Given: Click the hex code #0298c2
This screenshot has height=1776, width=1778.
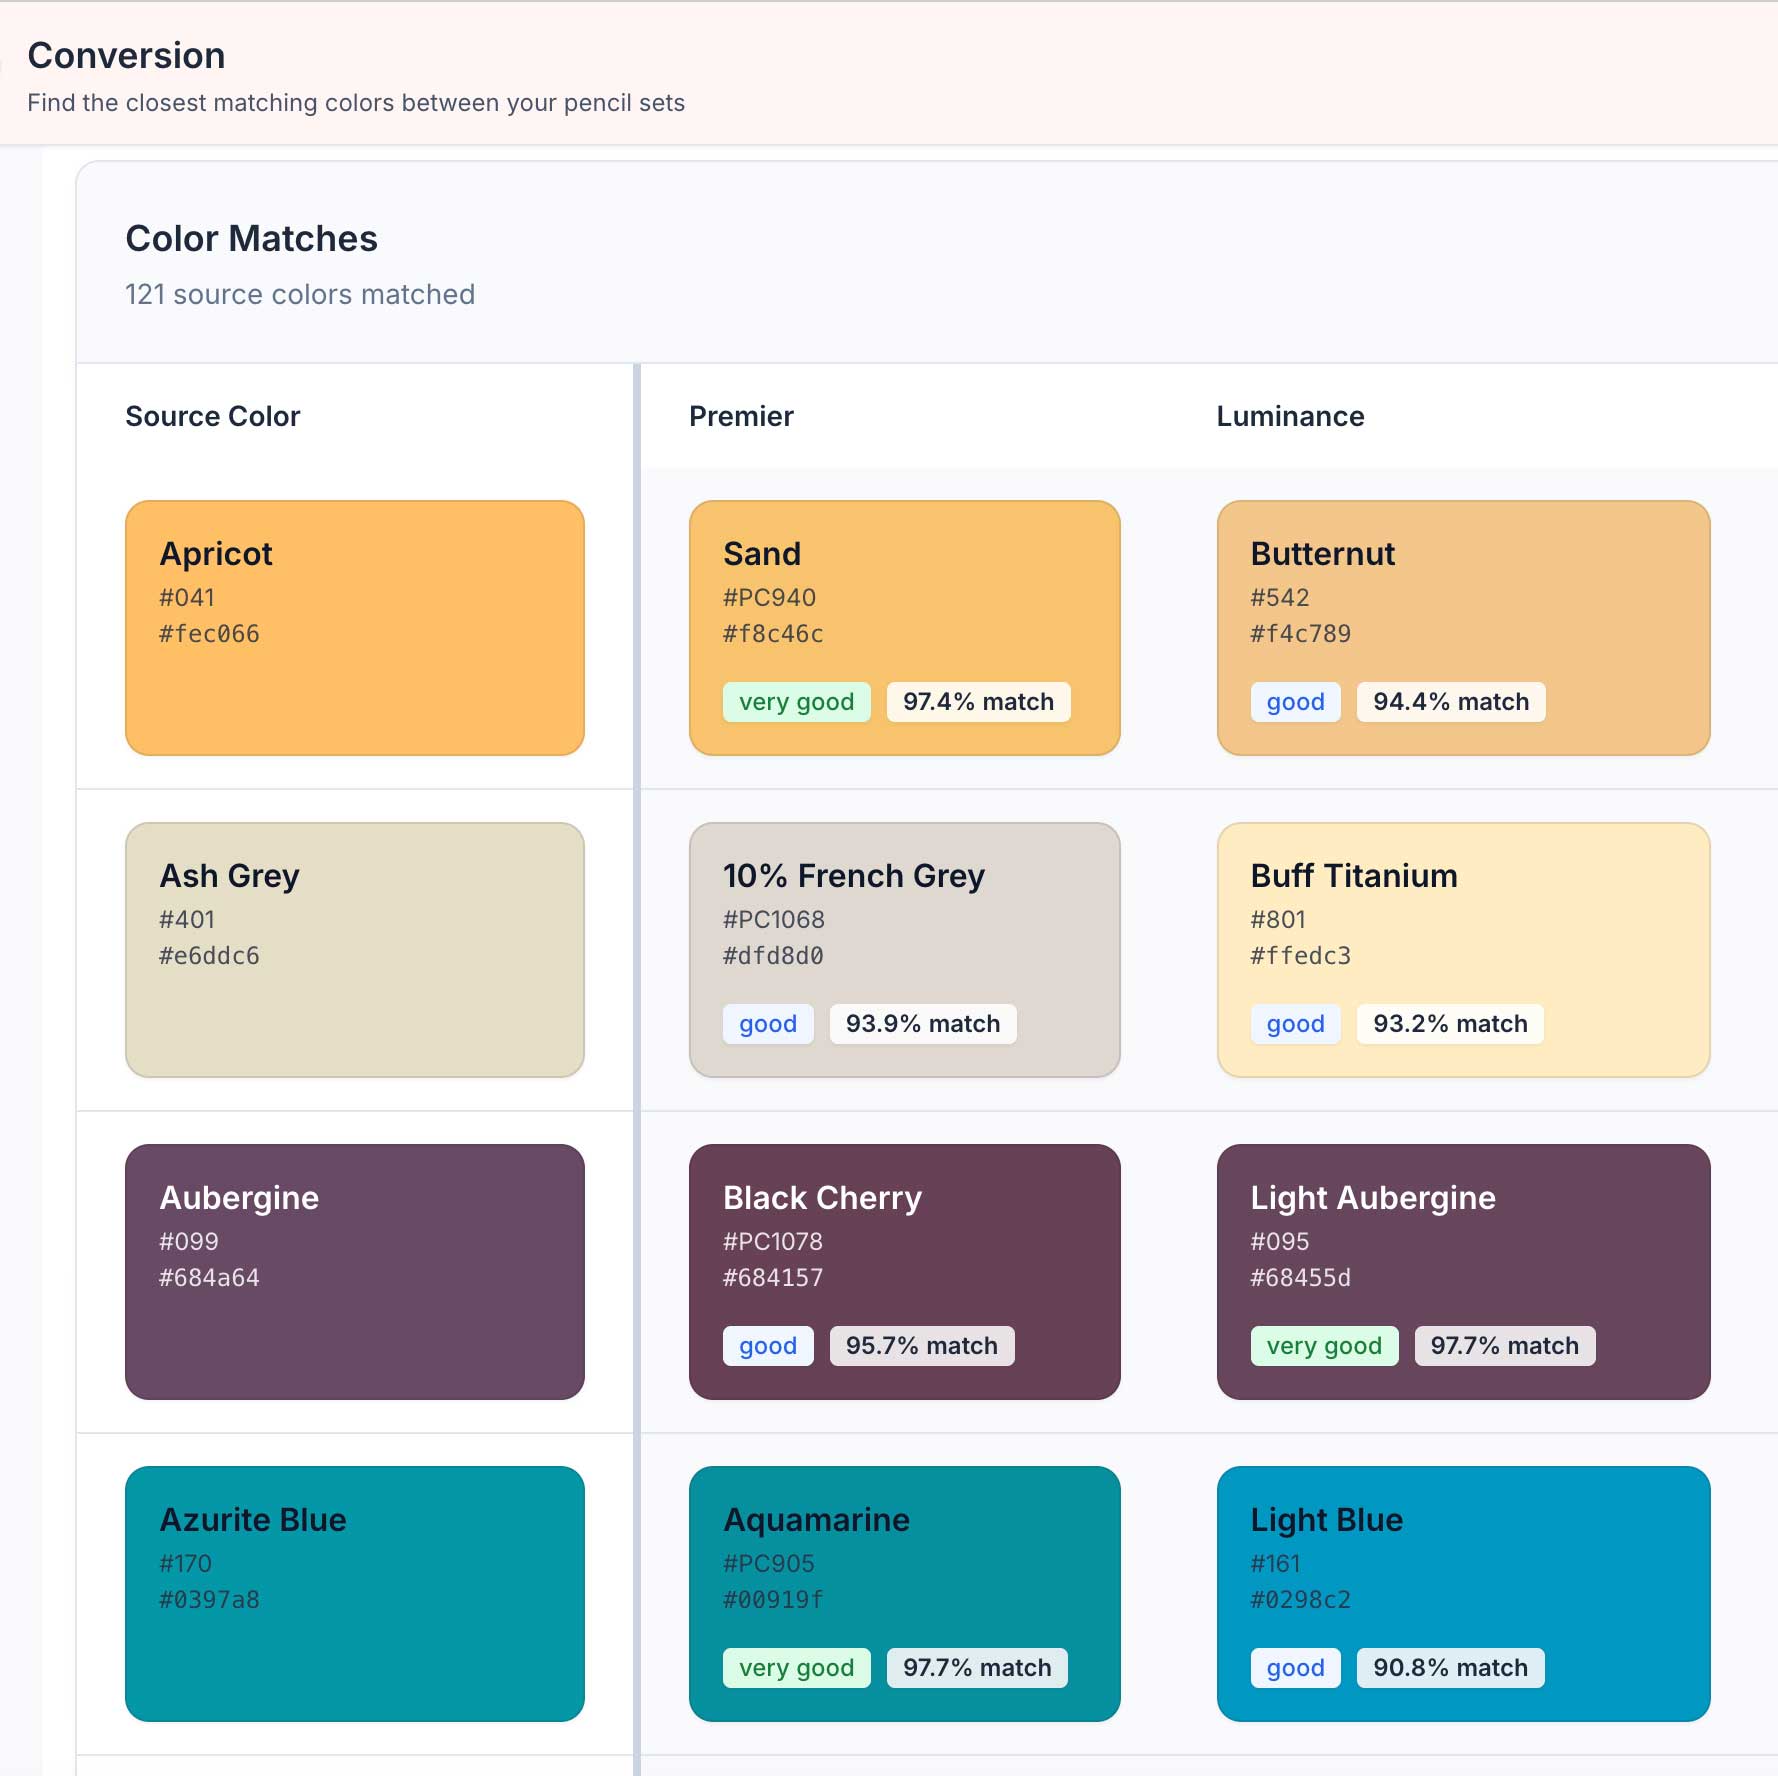Looking at the screenshot, I should coord(1300,1600).
